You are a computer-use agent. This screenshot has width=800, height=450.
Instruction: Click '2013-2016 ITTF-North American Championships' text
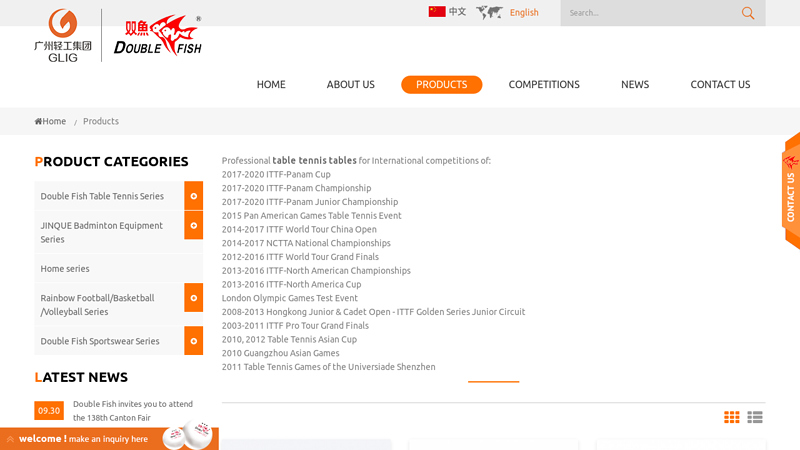316,271
